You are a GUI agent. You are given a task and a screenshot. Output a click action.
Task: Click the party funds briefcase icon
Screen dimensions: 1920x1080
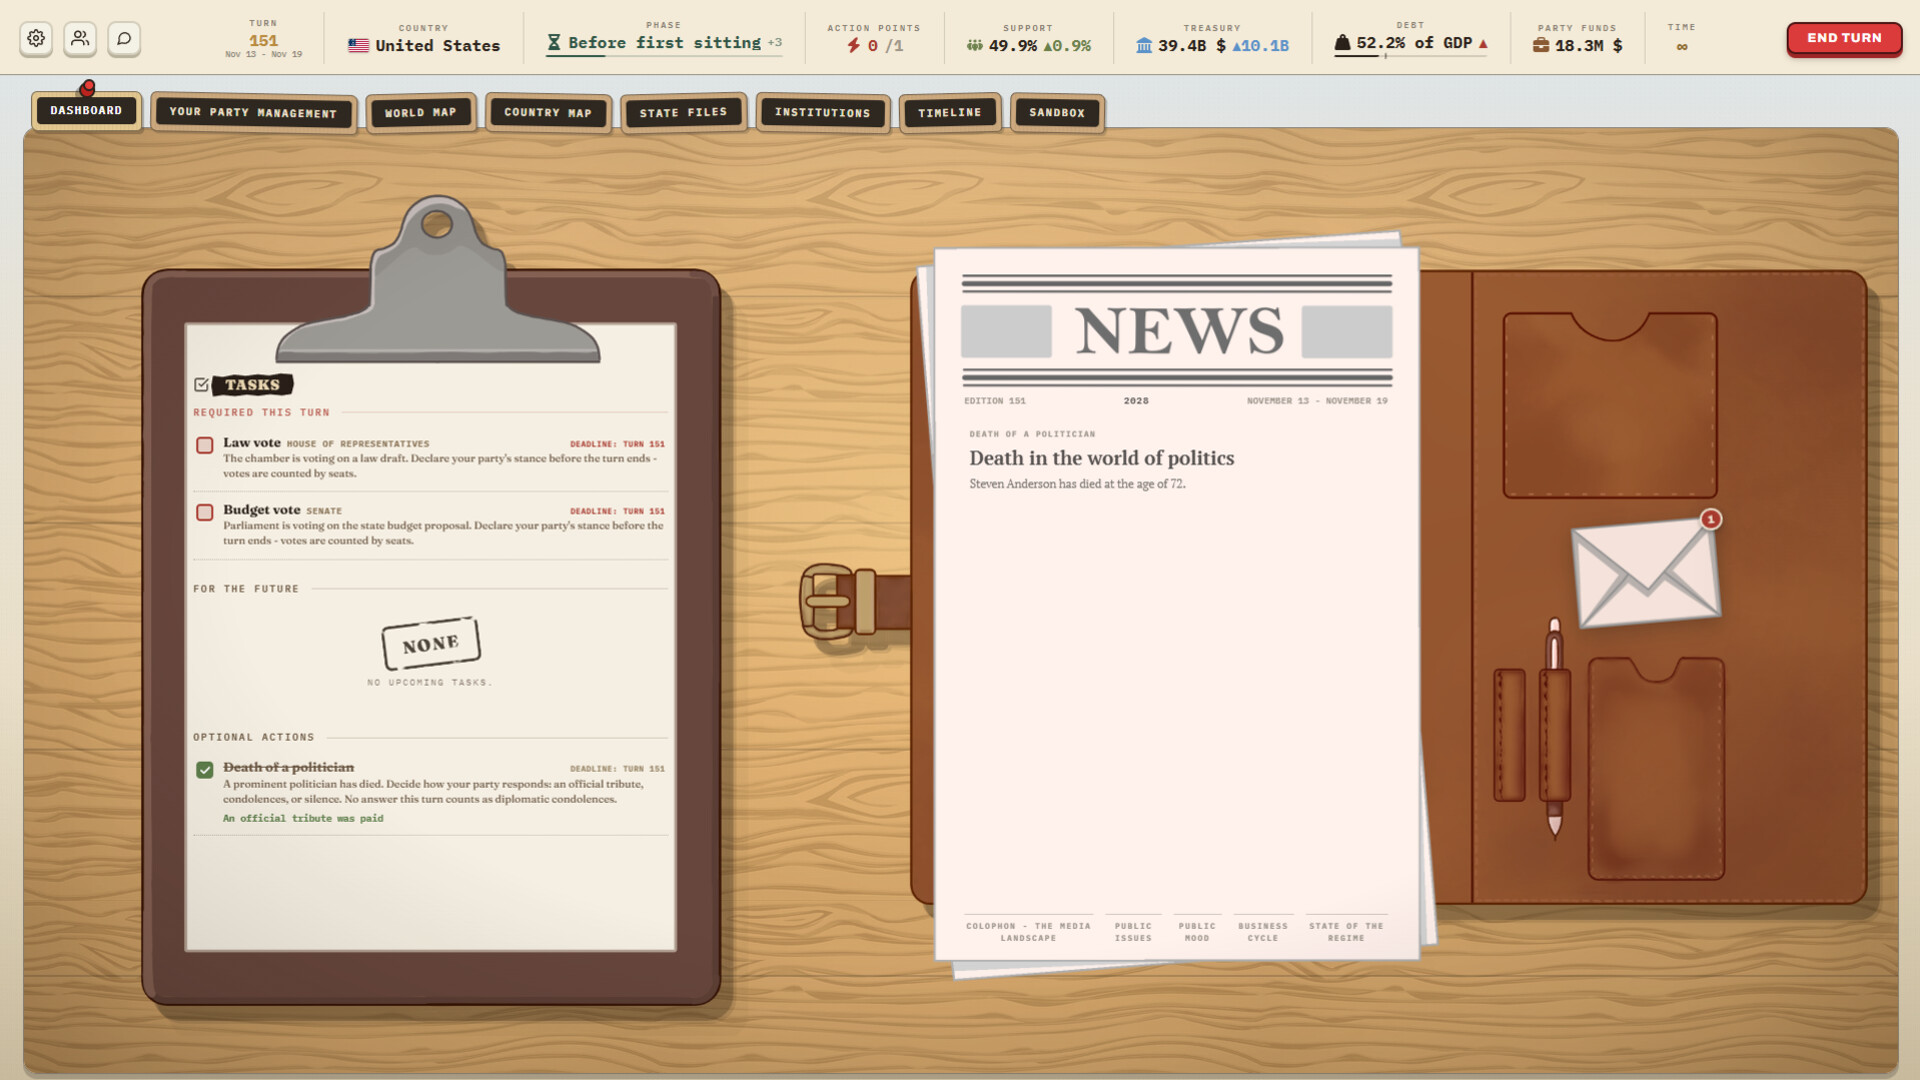point(1541,46)
